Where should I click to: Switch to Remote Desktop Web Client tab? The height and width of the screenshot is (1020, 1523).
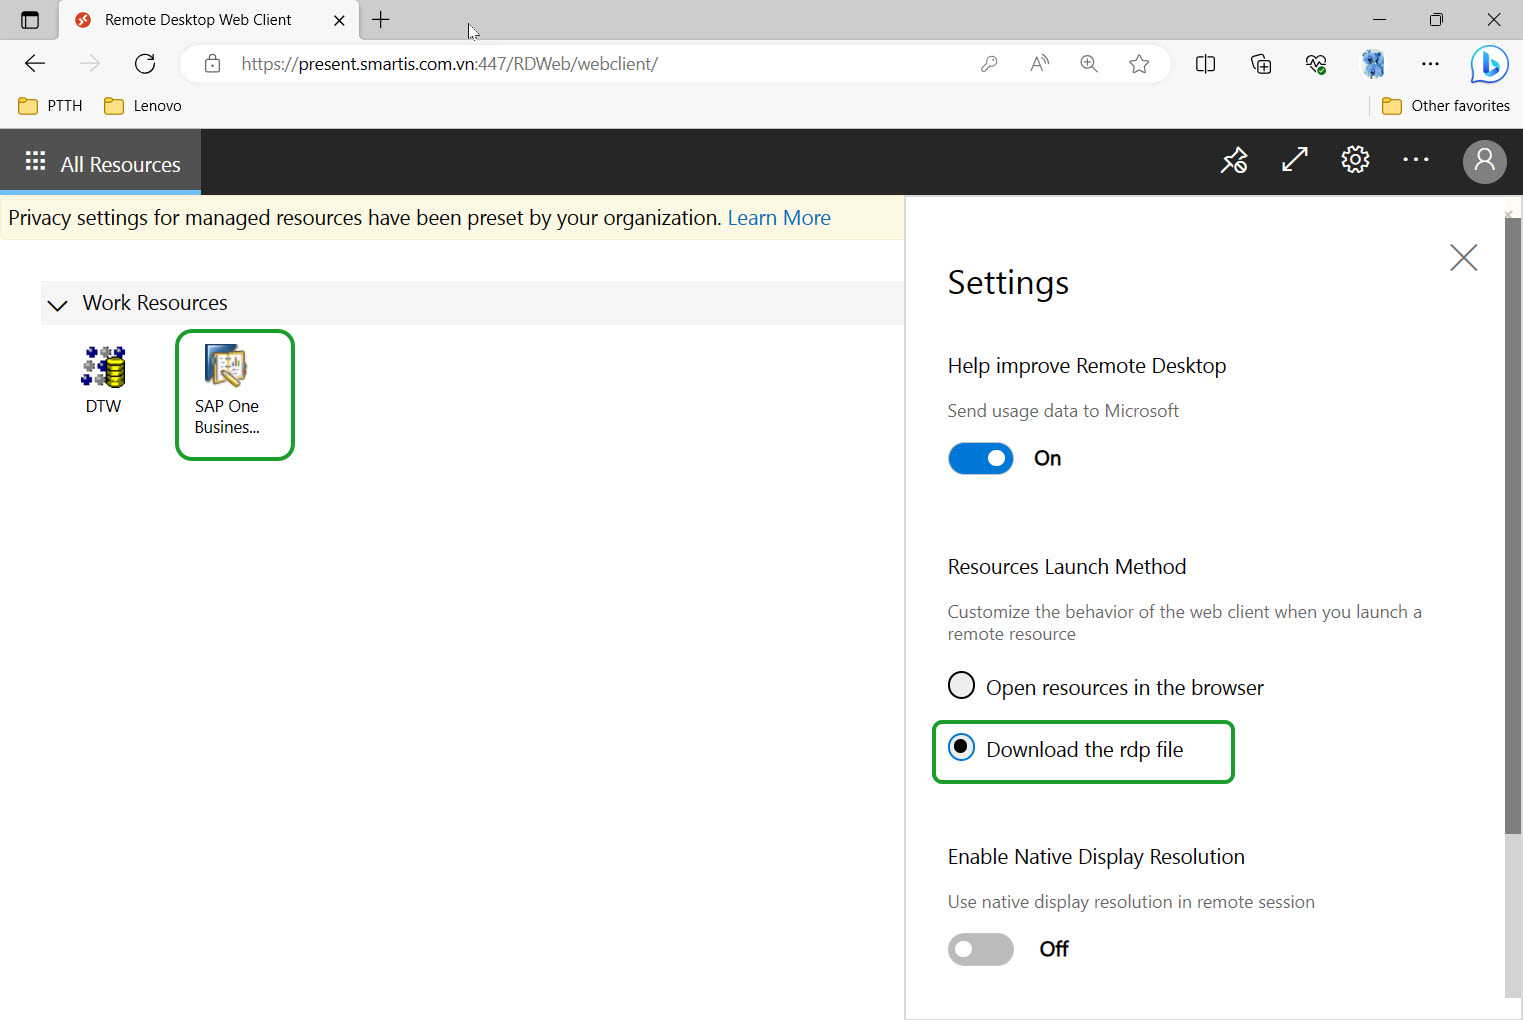point(210,20)
